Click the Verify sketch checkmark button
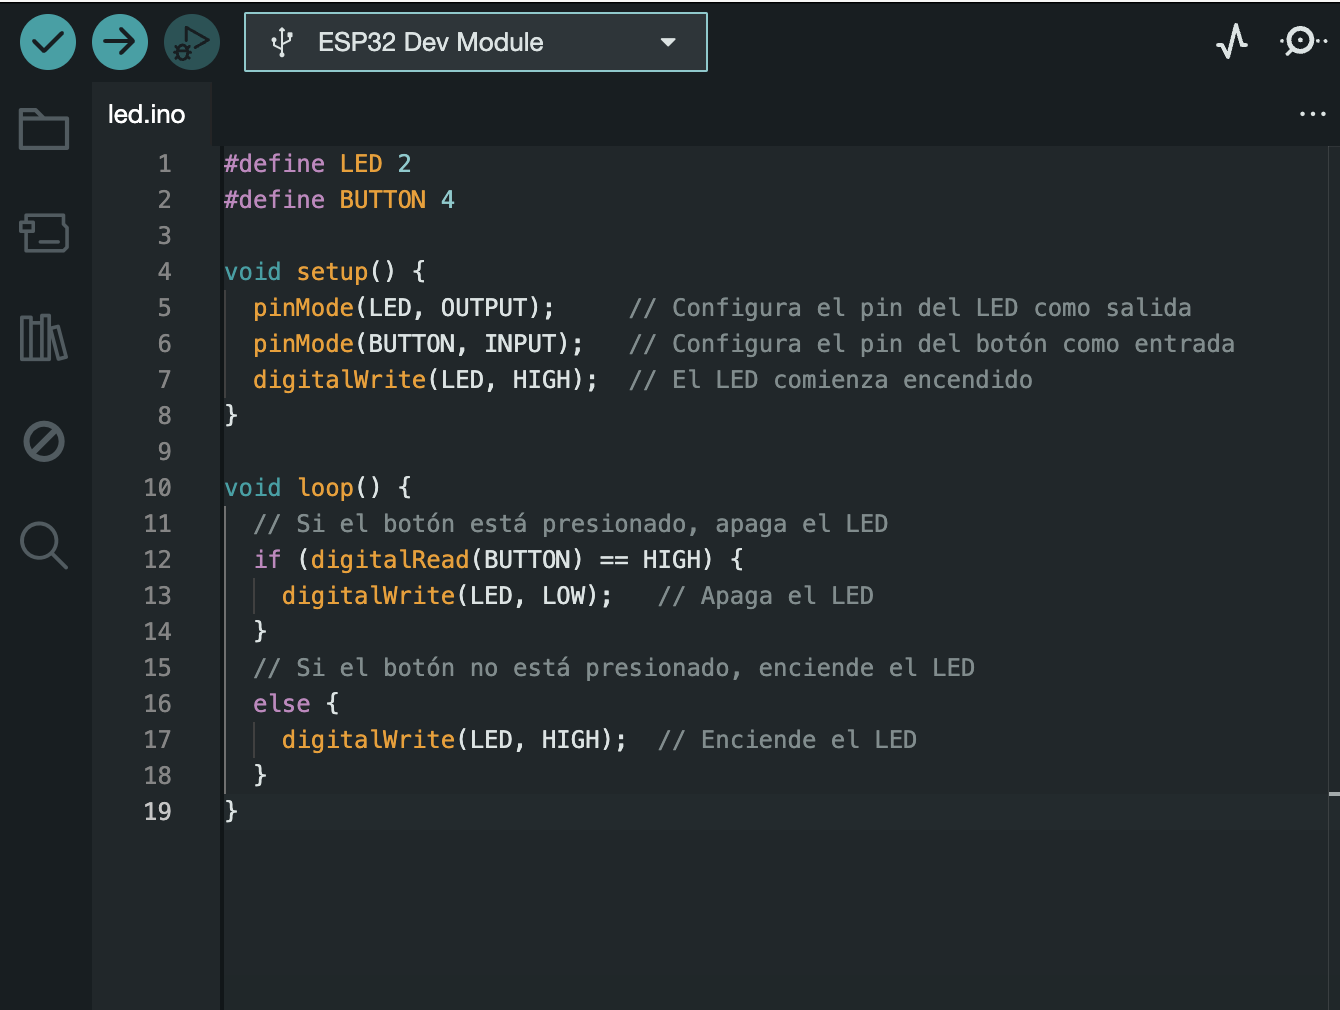The height and width of the screenshot is (1010, 1340). pos(48,42)
